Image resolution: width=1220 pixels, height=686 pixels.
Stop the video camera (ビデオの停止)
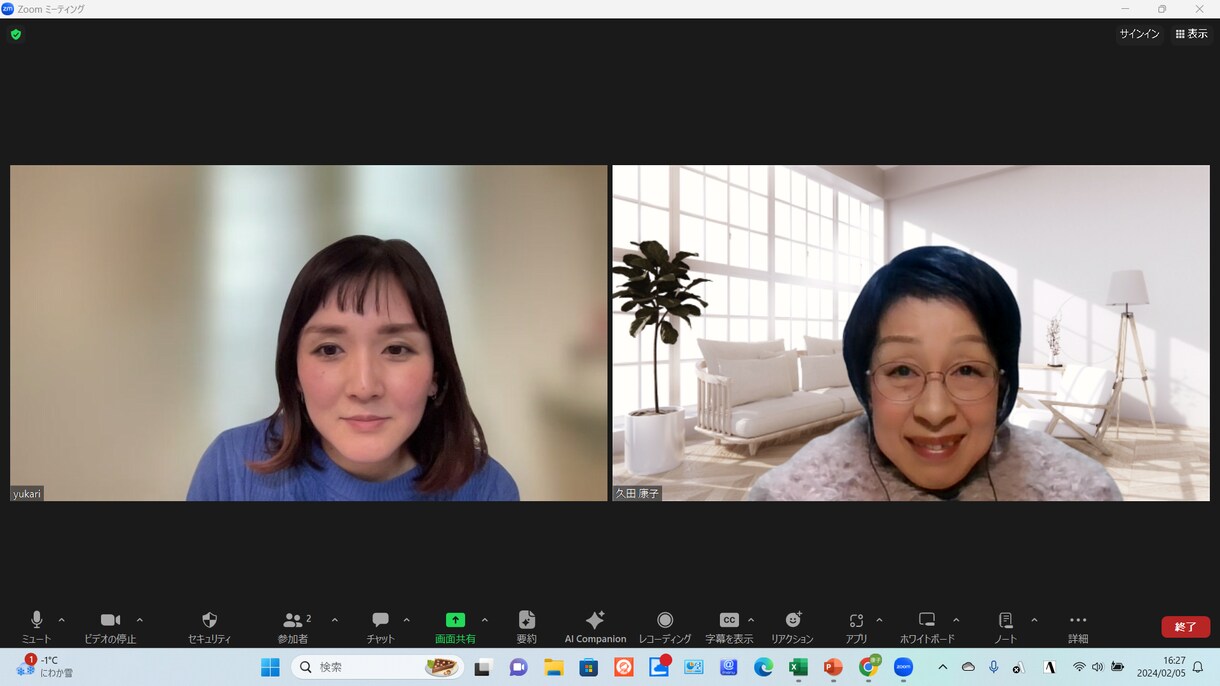coord(110,627)
